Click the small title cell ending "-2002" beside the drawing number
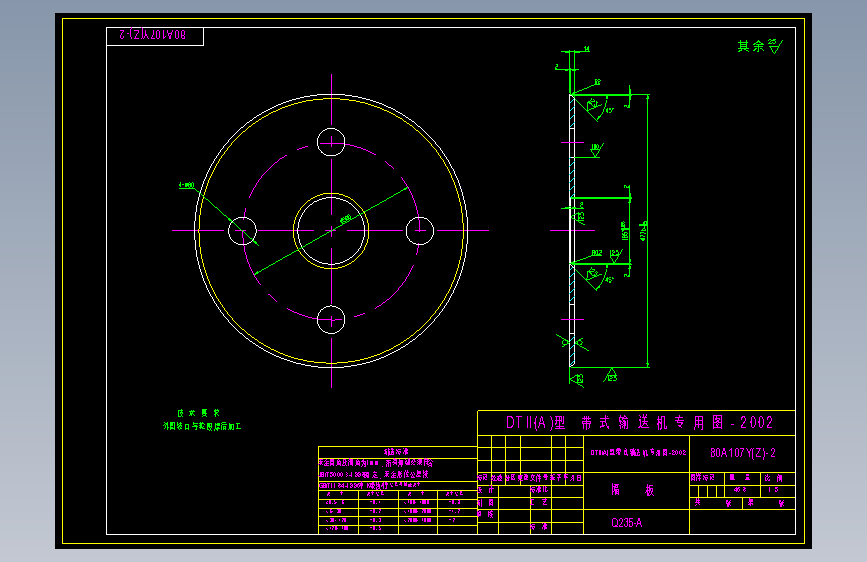 pos(638,452)
